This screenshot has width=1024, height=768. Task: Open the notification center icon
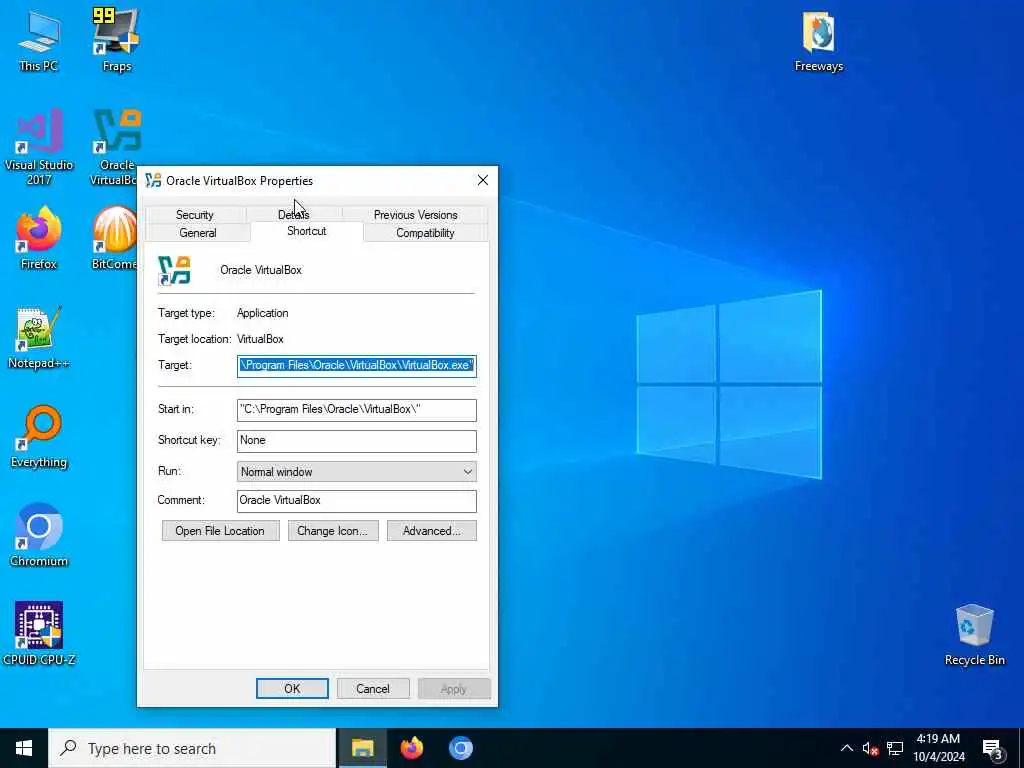pyautogui.click(x=992, y=749)
